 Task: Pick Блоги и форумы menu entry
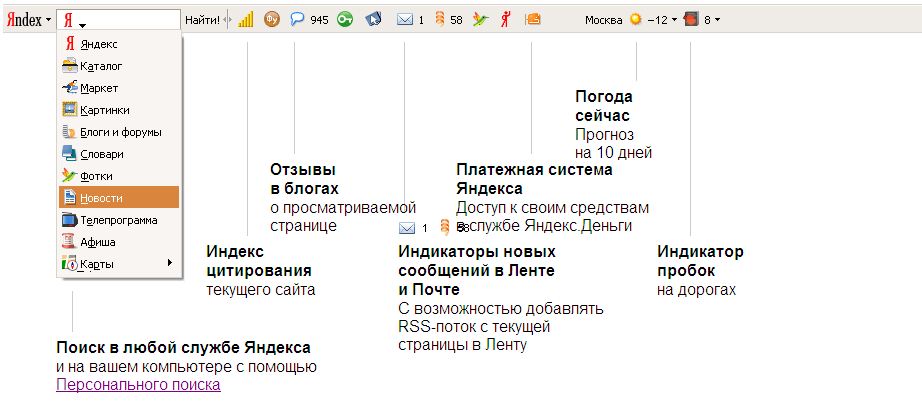(x=119, y=132)
